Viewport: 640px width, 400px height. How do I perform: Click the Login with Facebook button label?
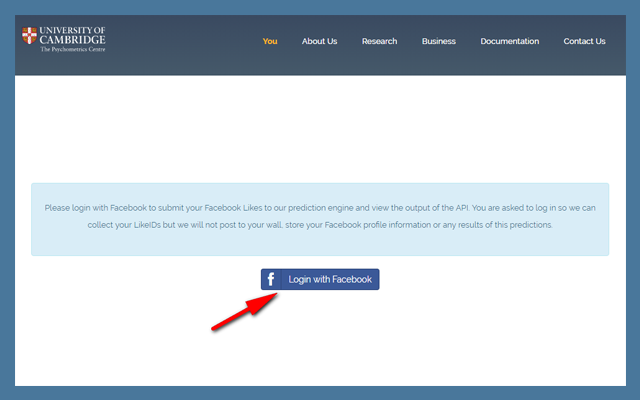click(x=330, y=279)
